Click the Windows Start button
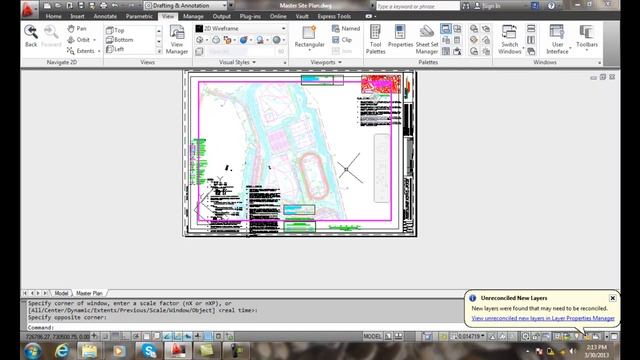This screenshot has height=360, width=640. (33, 351)
